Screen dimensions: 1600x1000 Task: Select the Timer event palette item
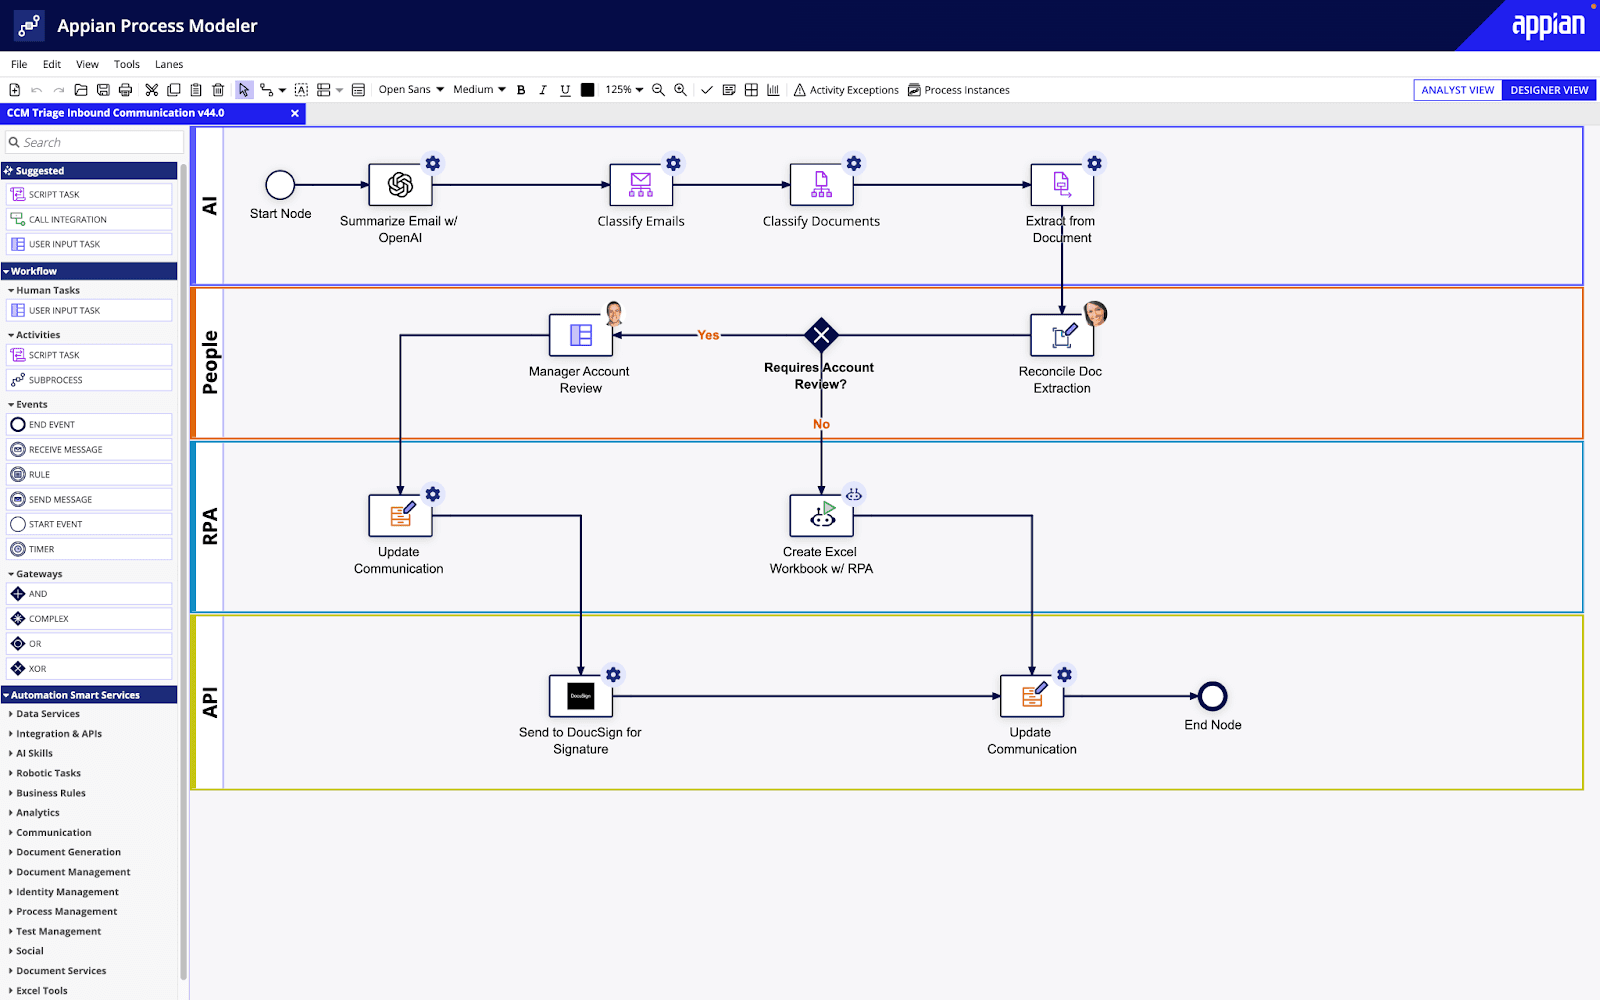coord(89,549)
